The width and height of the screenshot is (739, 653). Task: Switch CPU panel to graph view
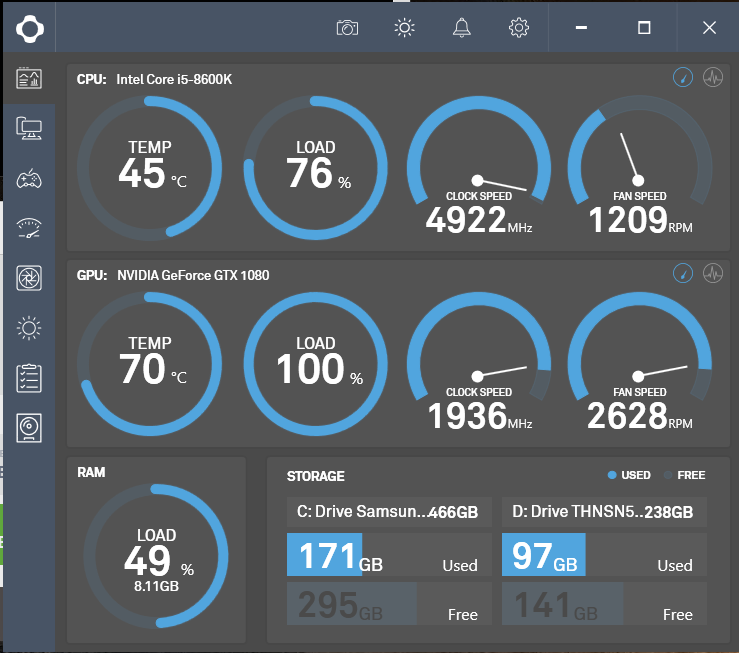[x=713, y=77]
